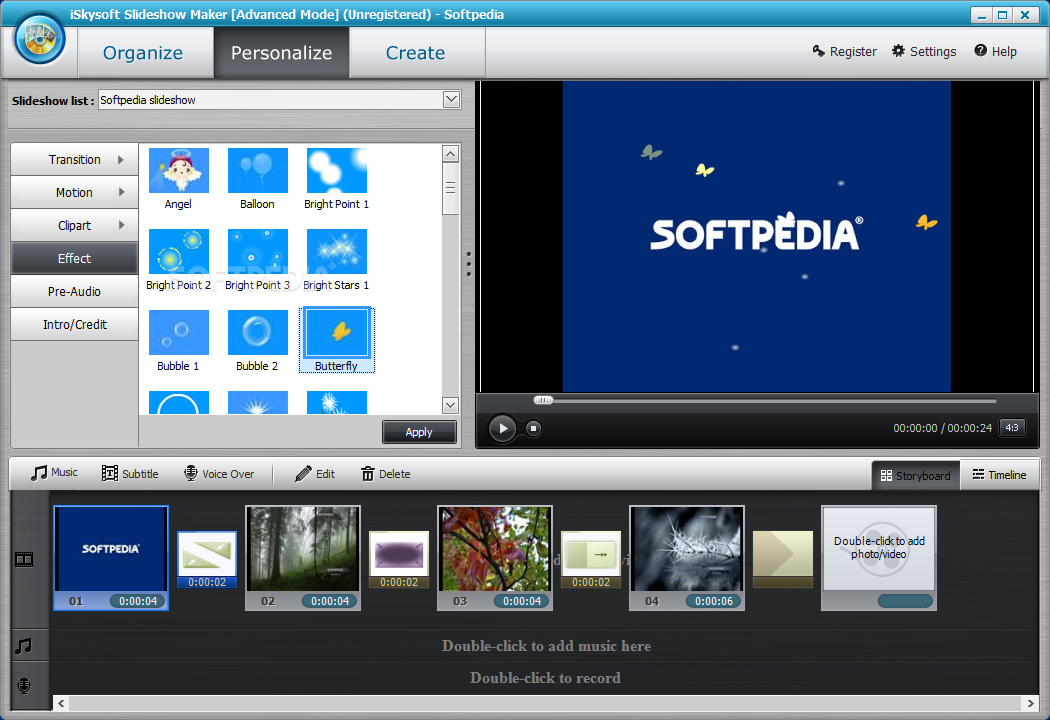This screenshot has height=720, width=1050.
Task: Click the effects list scrollbar thumb
Action: click(451, 188)
